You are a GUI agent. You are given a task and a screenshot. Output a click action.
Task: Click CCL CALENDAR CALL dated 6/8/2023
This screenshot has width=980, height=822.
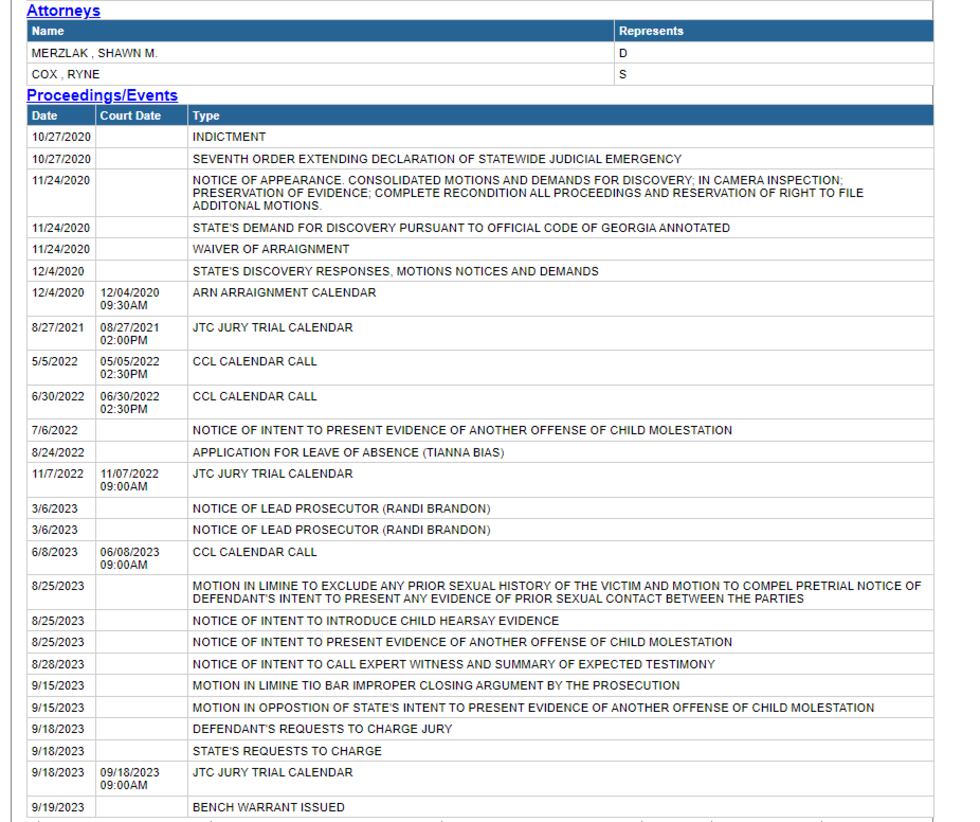(254, 552)
